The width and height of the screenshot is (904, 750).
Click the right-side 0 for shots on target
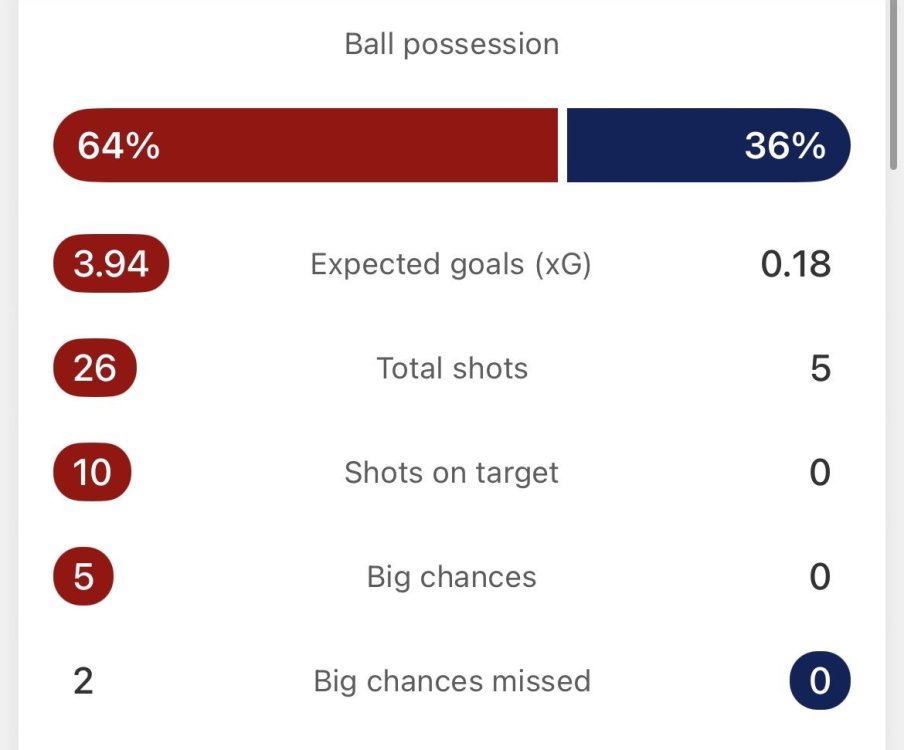point(819,472)
